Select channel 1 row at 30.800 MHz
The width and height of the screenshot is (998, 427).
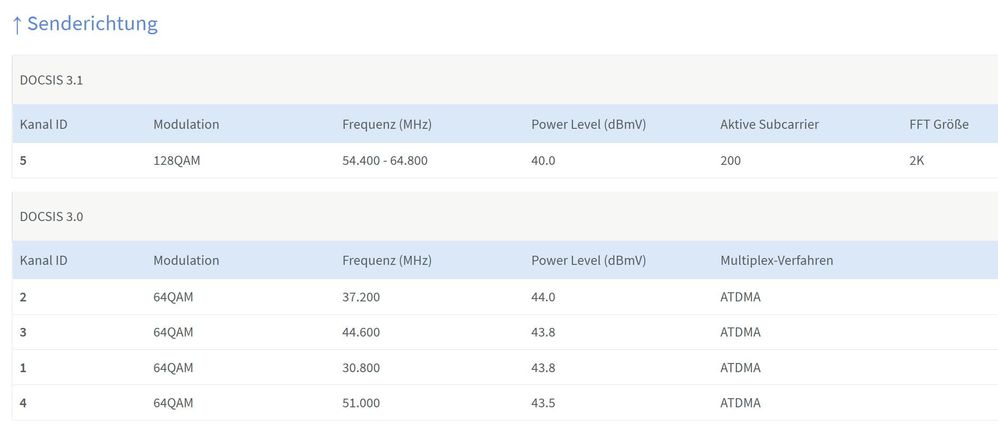coord(505,367)
